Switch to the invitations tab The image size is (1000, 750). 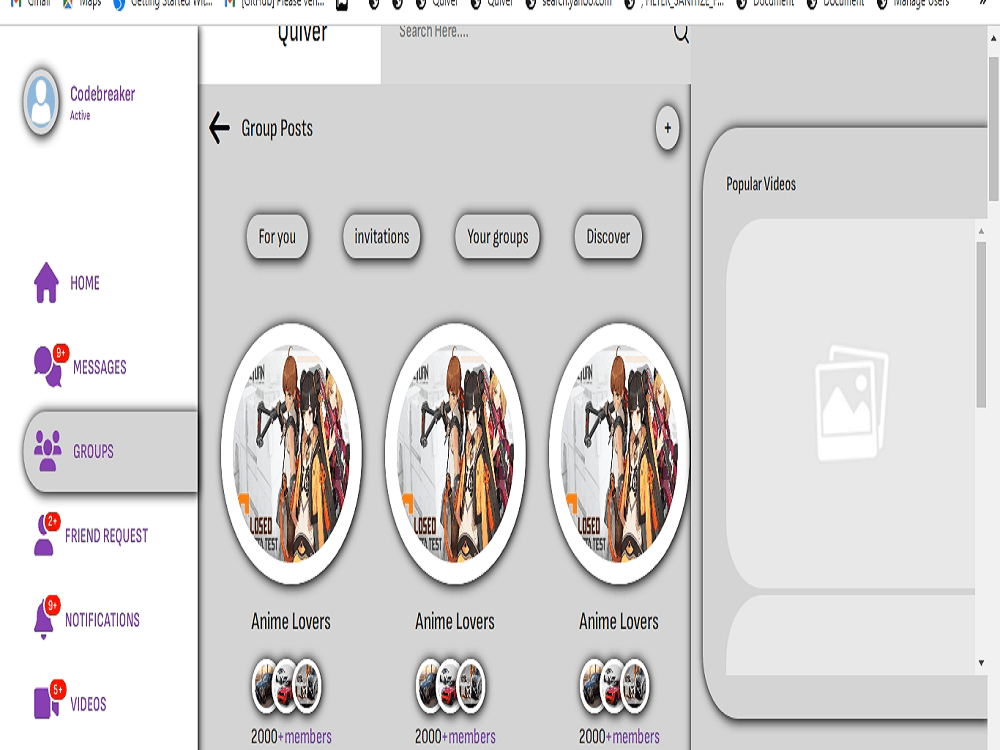pyautogui.click(x=381, y=237)
